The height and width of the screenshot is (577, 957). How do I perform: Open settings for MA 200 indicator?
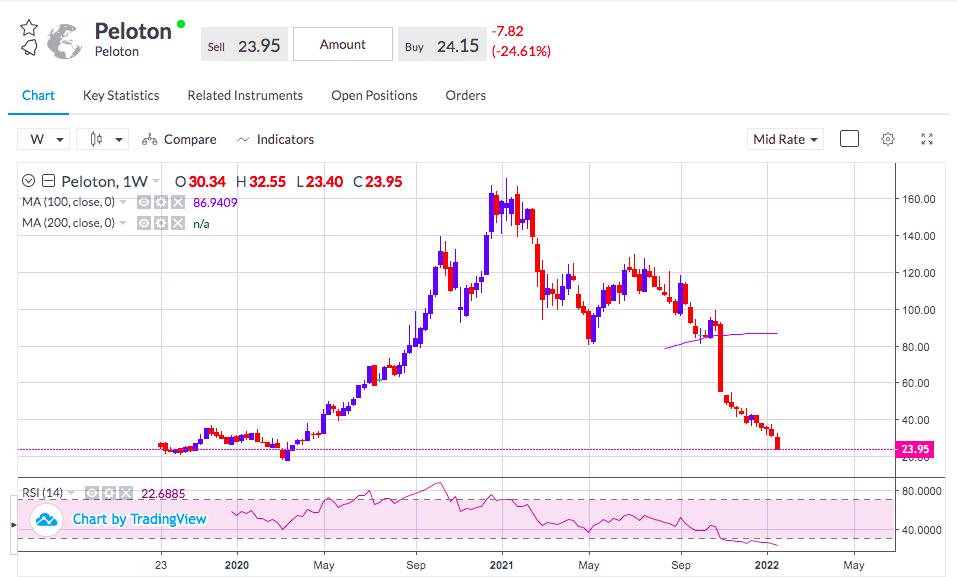click(161, 223)
